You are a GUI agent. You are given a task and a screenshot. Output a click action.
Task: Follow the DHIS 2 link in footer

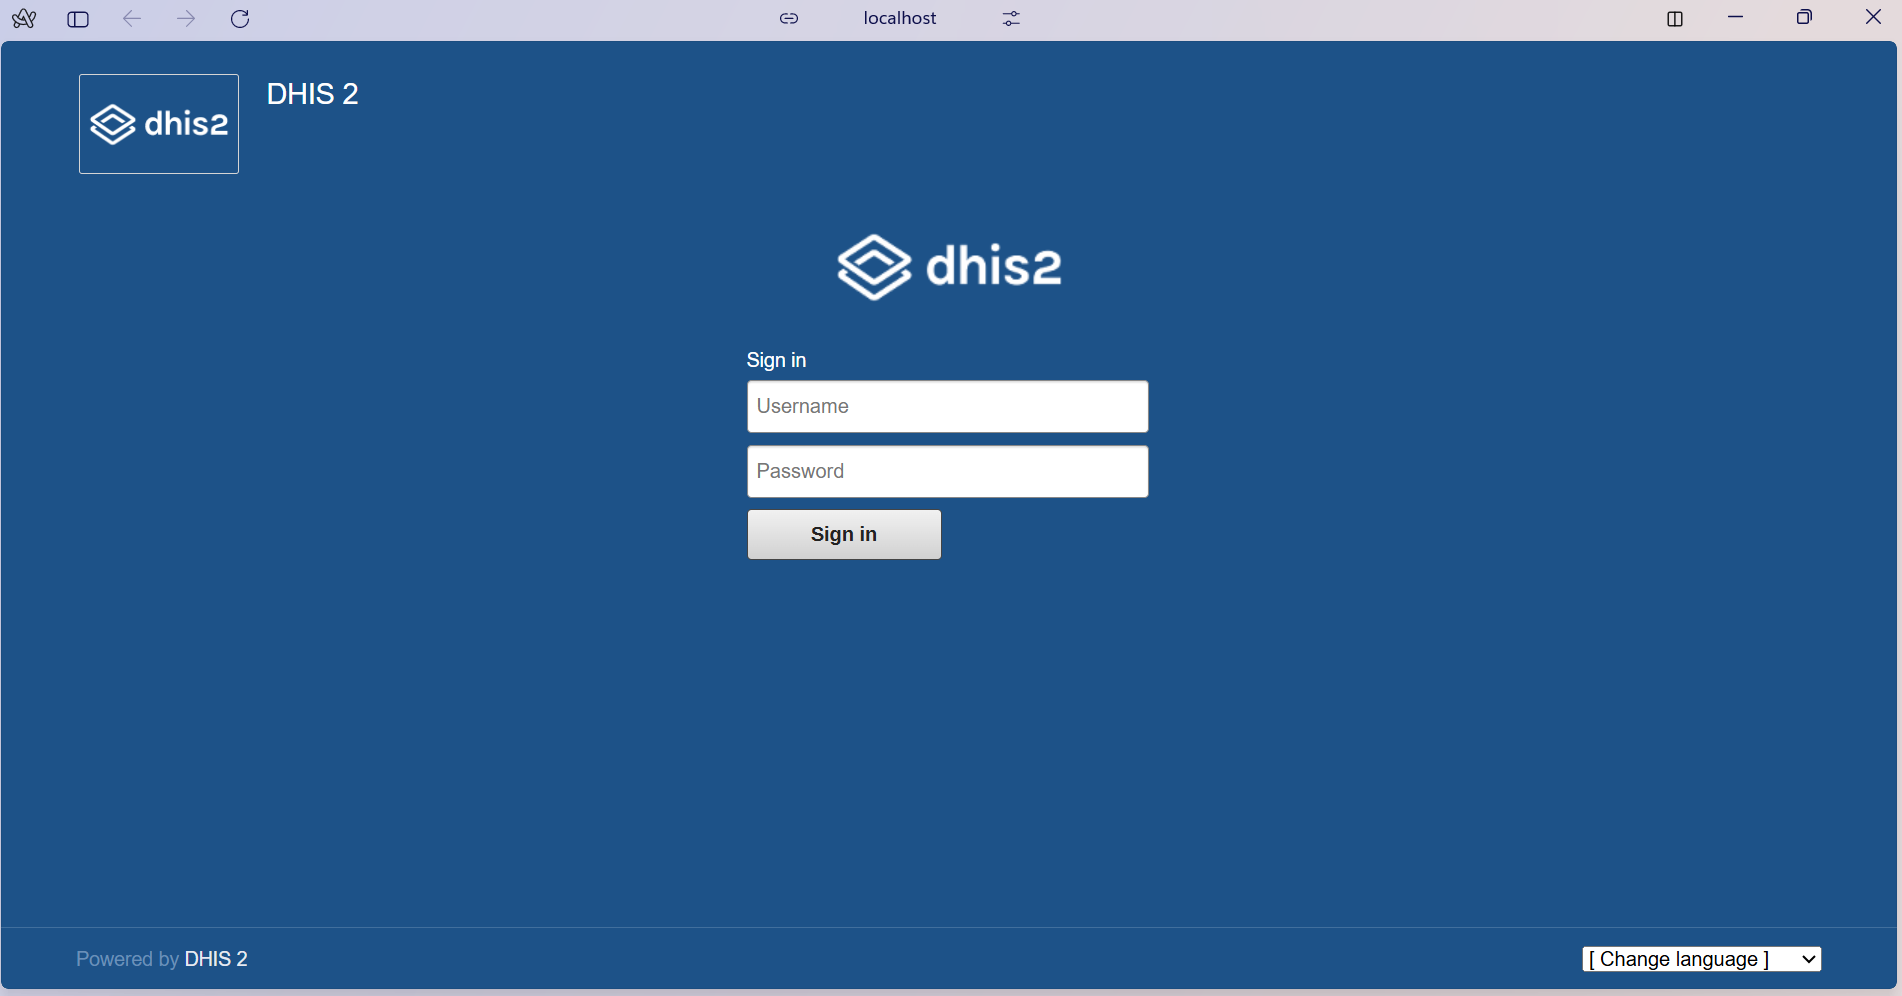(216, 959)
